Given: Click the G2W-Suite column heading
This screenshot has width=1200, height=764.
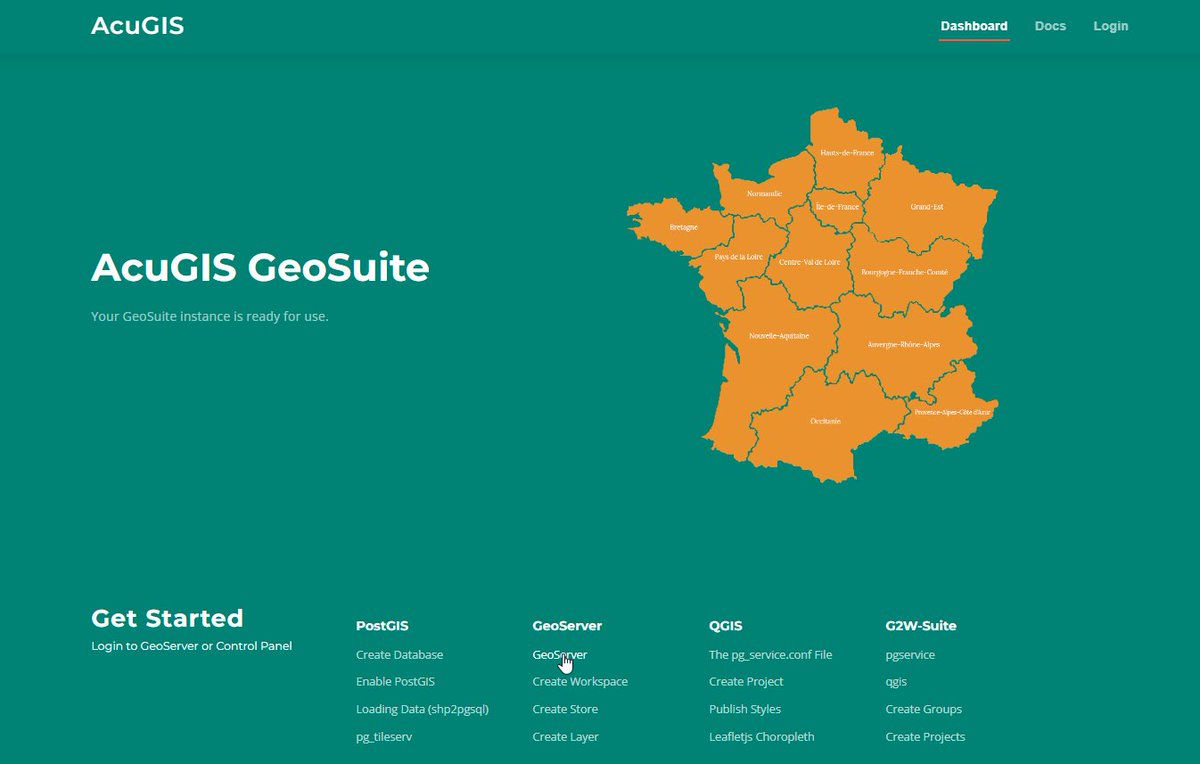Looking at the screenshot, I should [921, 626].
